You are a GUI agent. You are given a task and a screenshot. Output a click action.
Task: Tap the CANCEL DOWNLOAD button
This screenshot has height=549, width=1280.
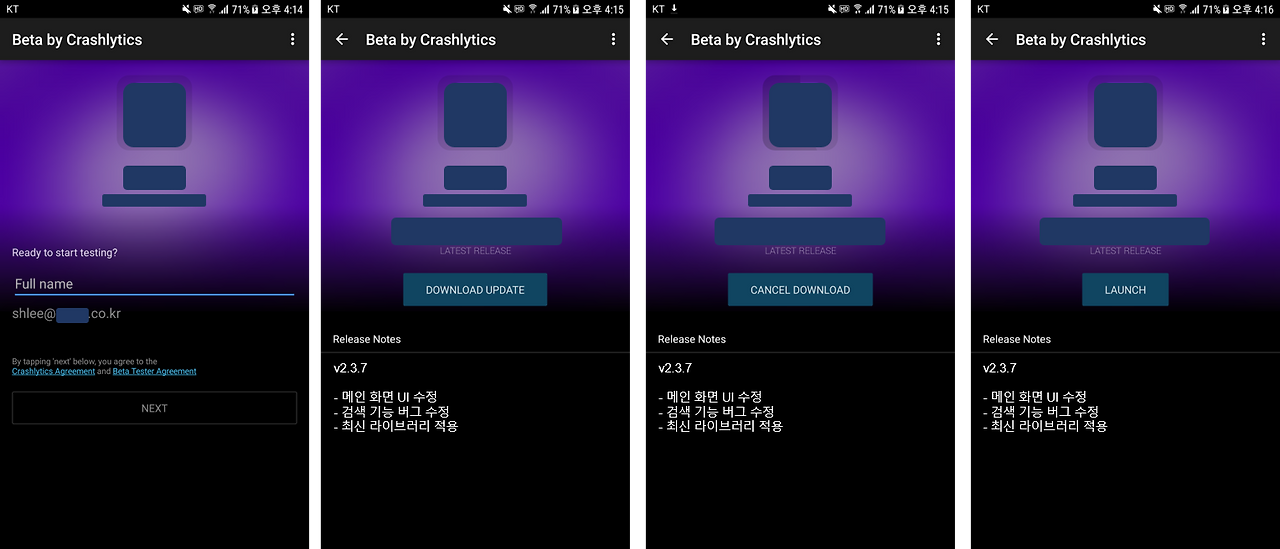800,290
